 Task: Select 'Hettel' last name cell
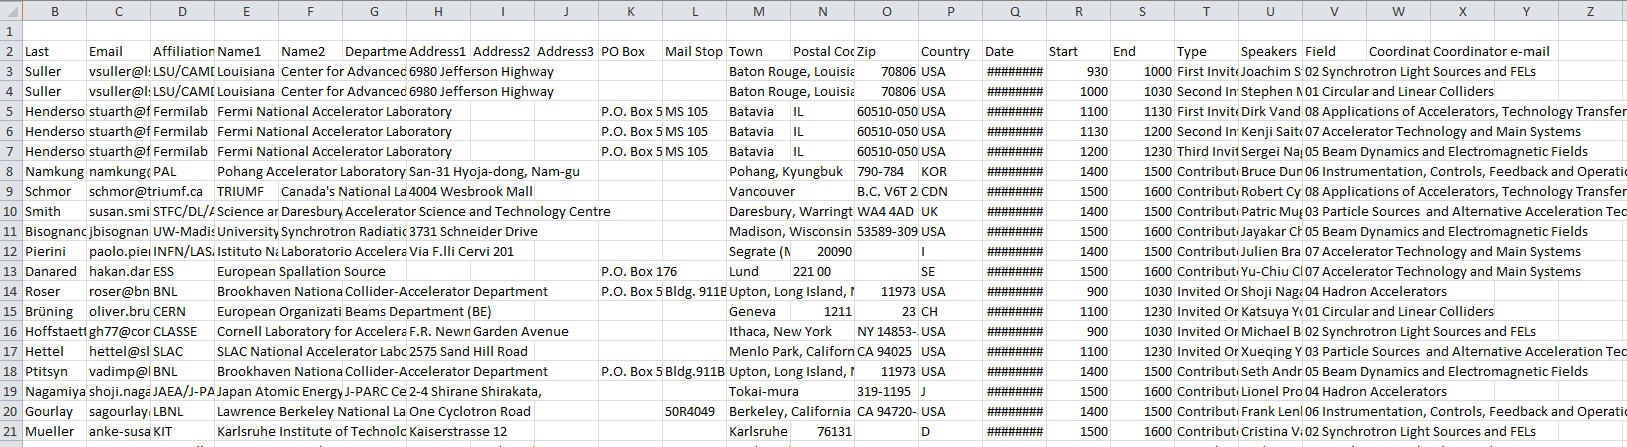[54, 351]
